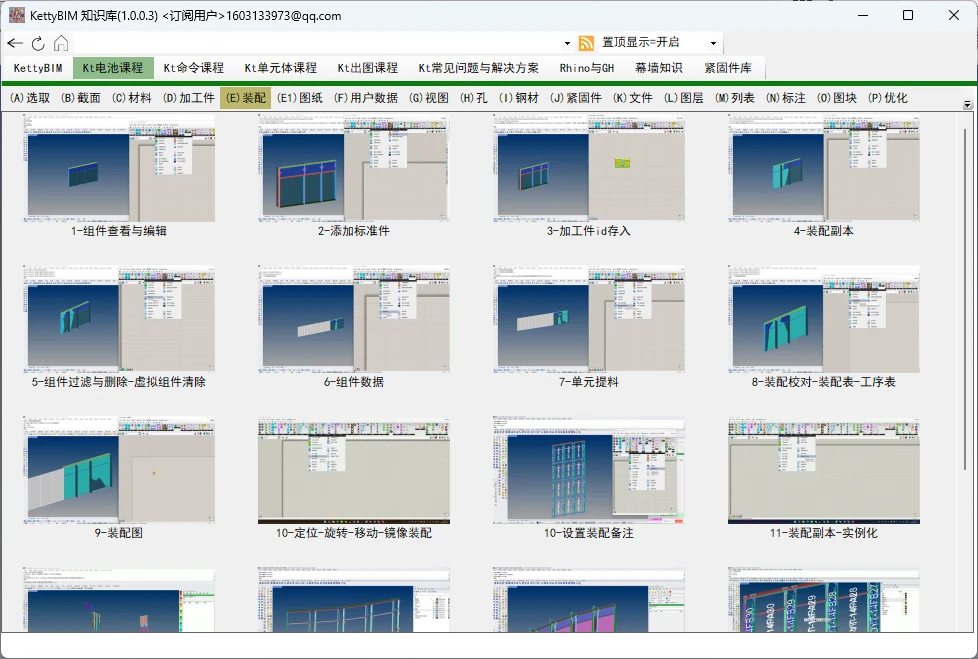Select the (G)视图 category
978x659 pixels.
[429, 98]
